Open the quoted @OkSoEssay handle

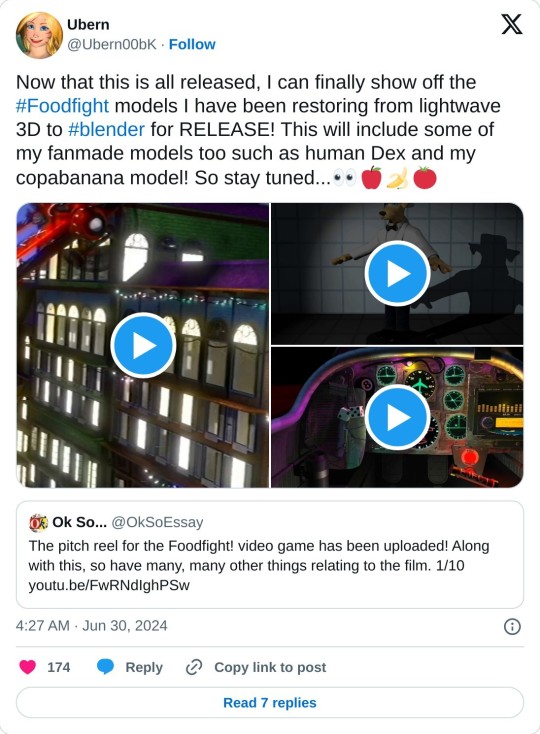[x=157, y=522]
